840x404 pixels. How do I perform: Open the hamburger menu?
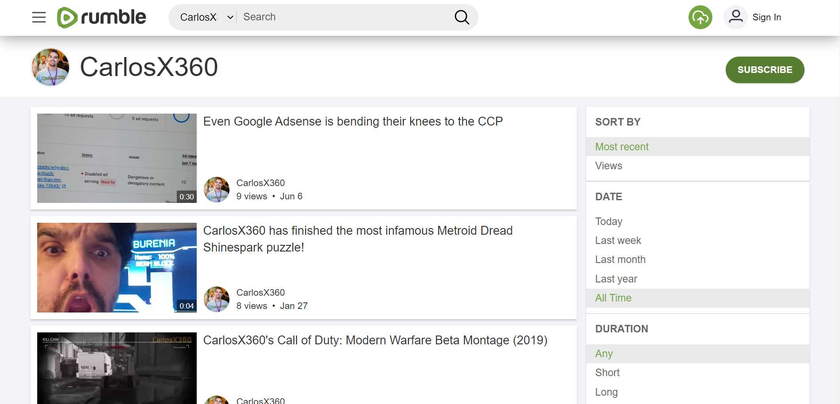tap(39, 17)
